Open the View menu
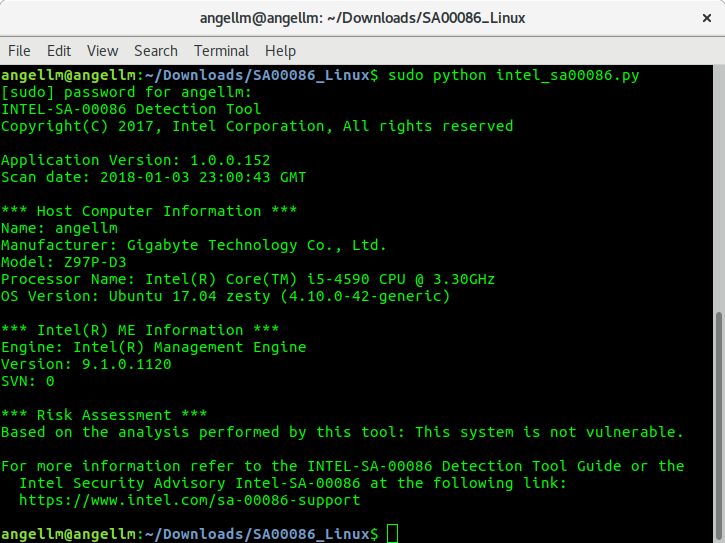 103,51
